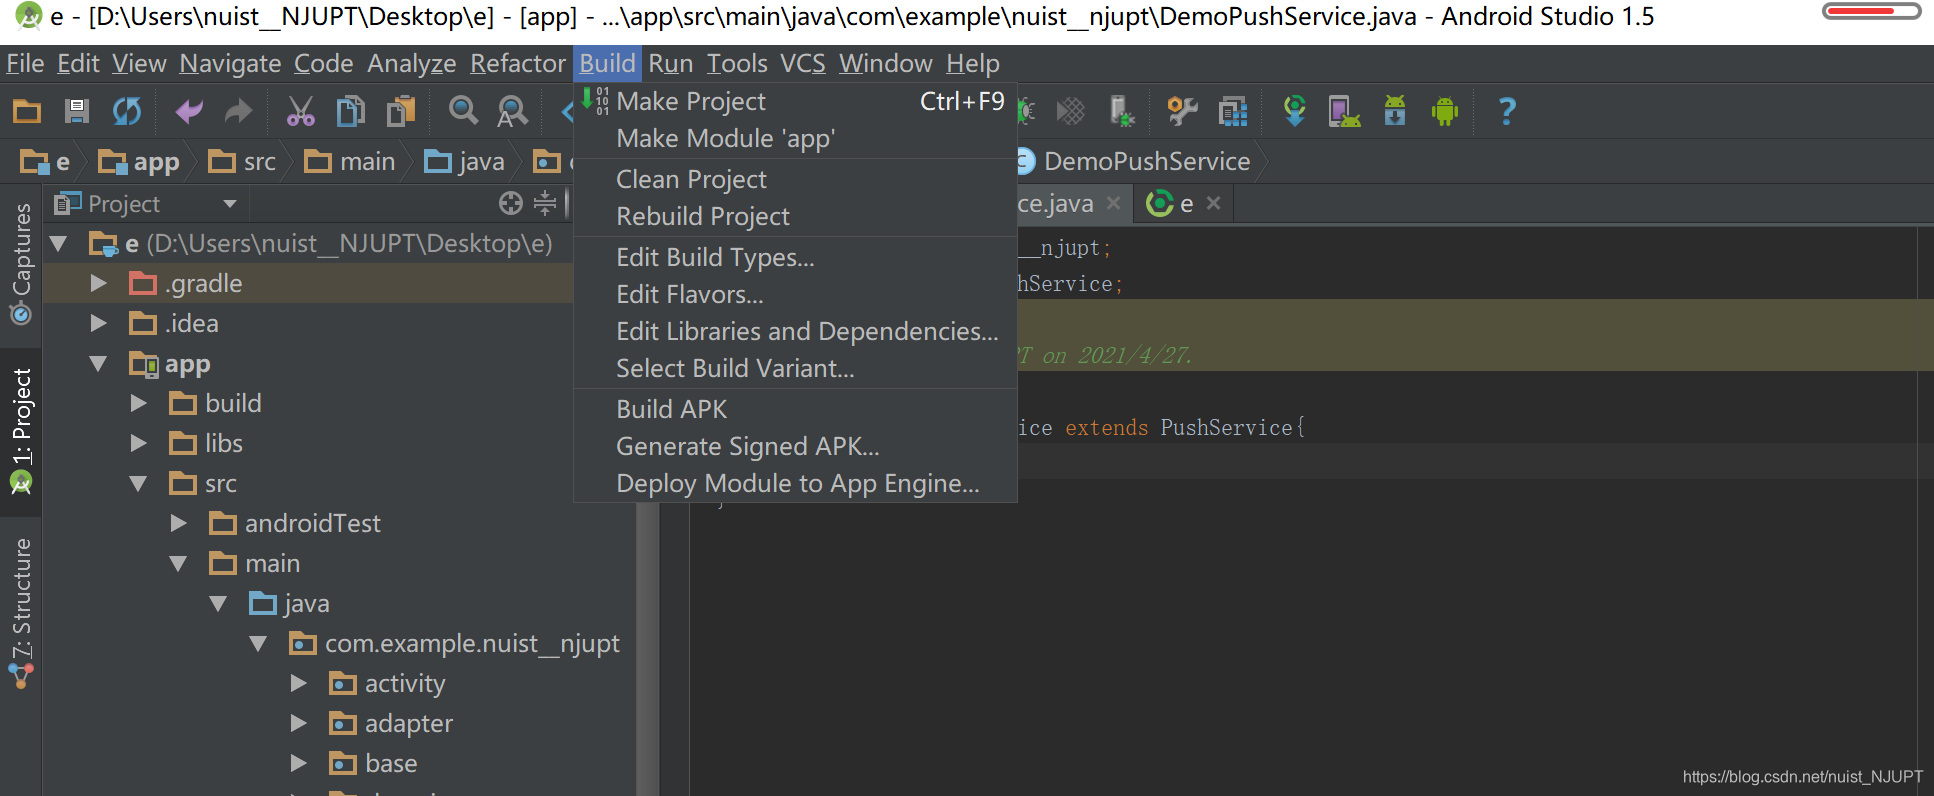Expand the .idea folder arrow
Screen dimensions: 1934x796
[x=98, y=324]
